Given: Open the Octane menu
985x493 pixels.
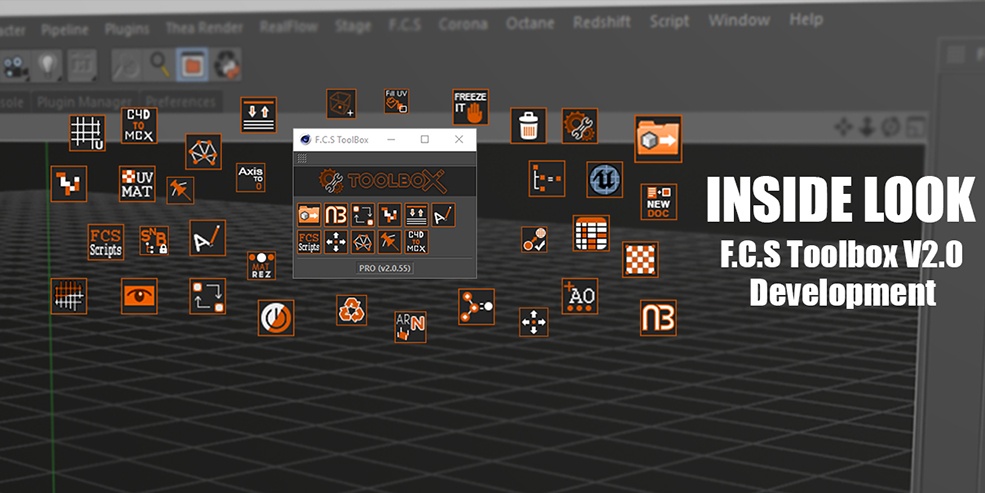Looking at the screenshot, I should 530,23.
